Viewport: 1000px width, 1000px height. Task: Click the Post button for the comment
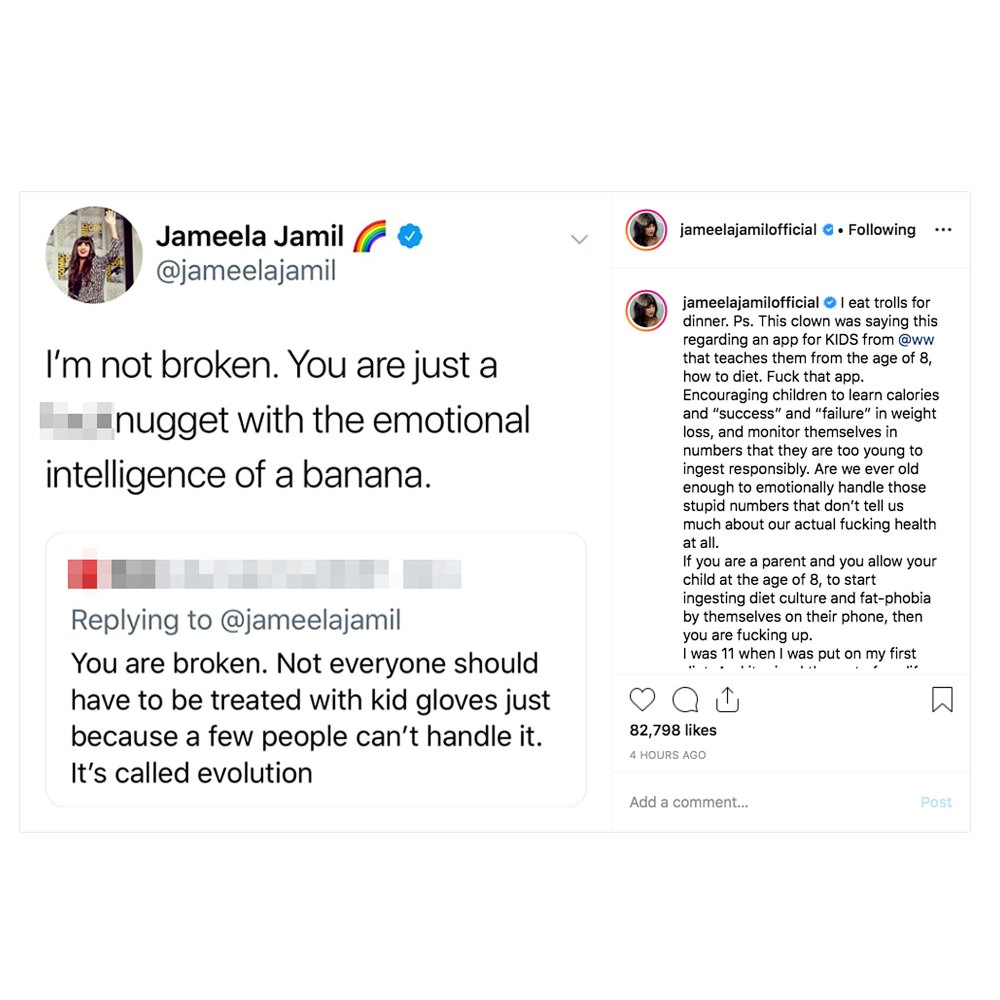point(936,802)
